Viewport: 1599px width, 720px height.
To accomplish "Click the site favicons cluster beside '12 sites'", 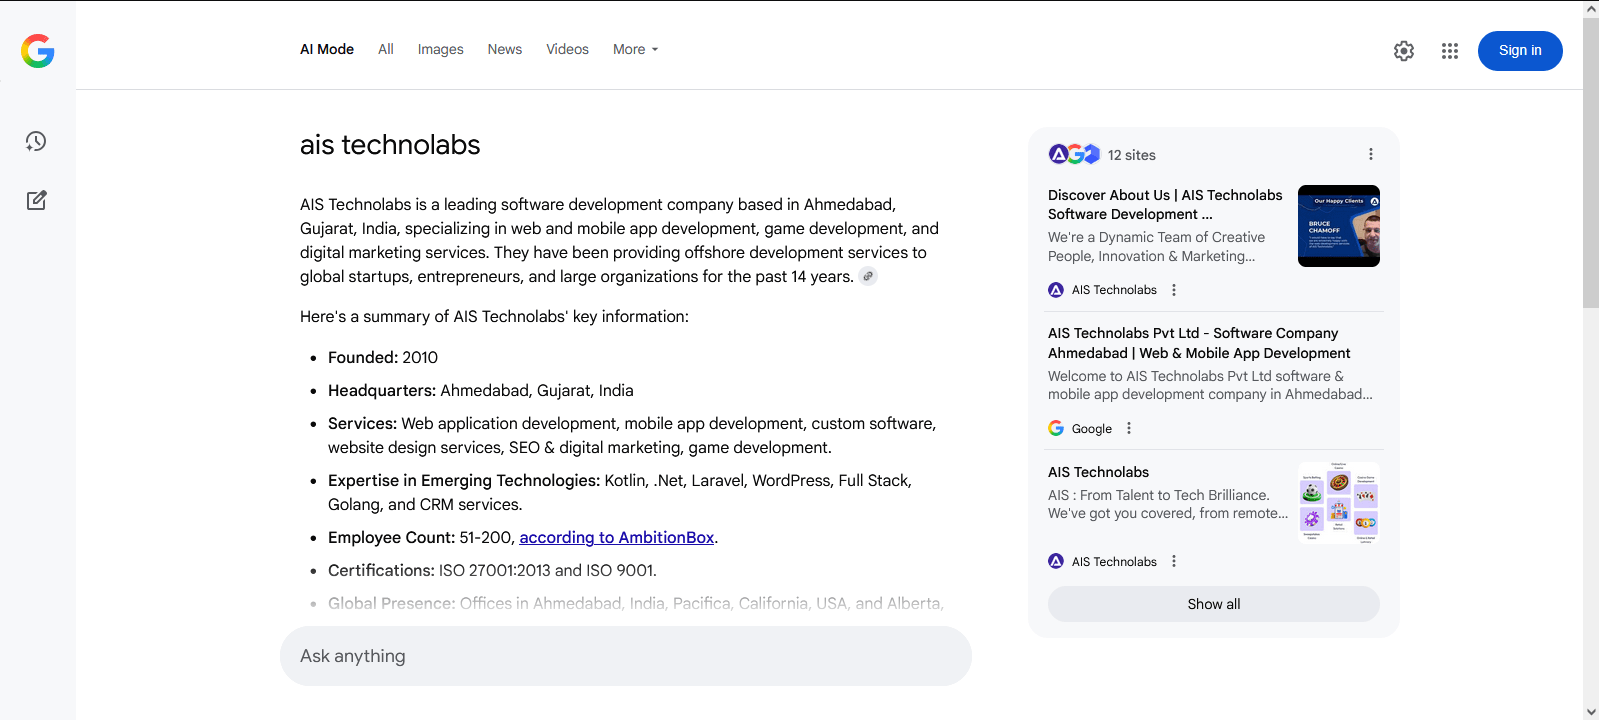I will 1074,154.
